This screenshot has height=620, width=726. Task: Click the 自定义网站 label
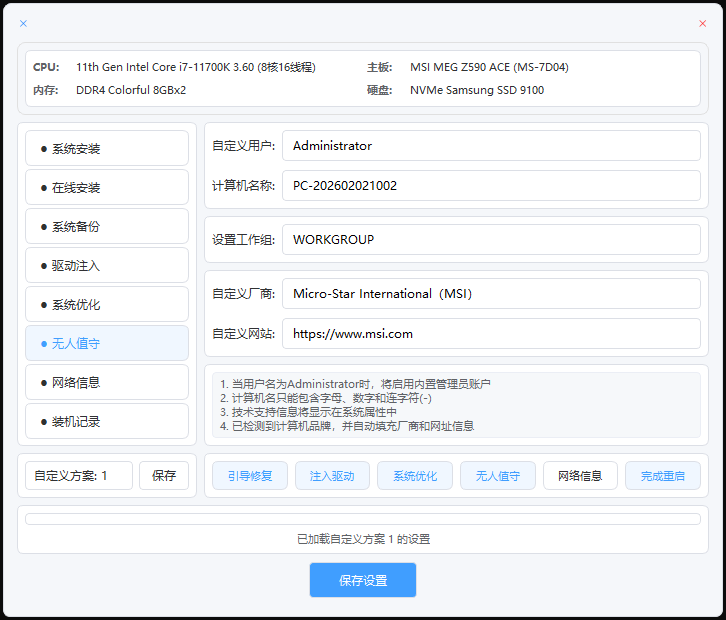pos(244,333)
